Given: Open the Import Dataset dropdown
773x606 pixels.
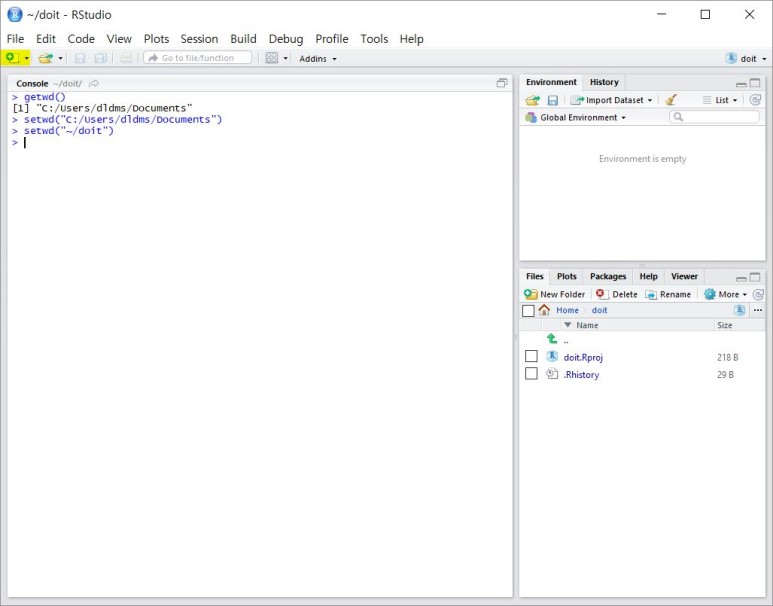Looking at the screenshot, I should click(x=611, y=100).
